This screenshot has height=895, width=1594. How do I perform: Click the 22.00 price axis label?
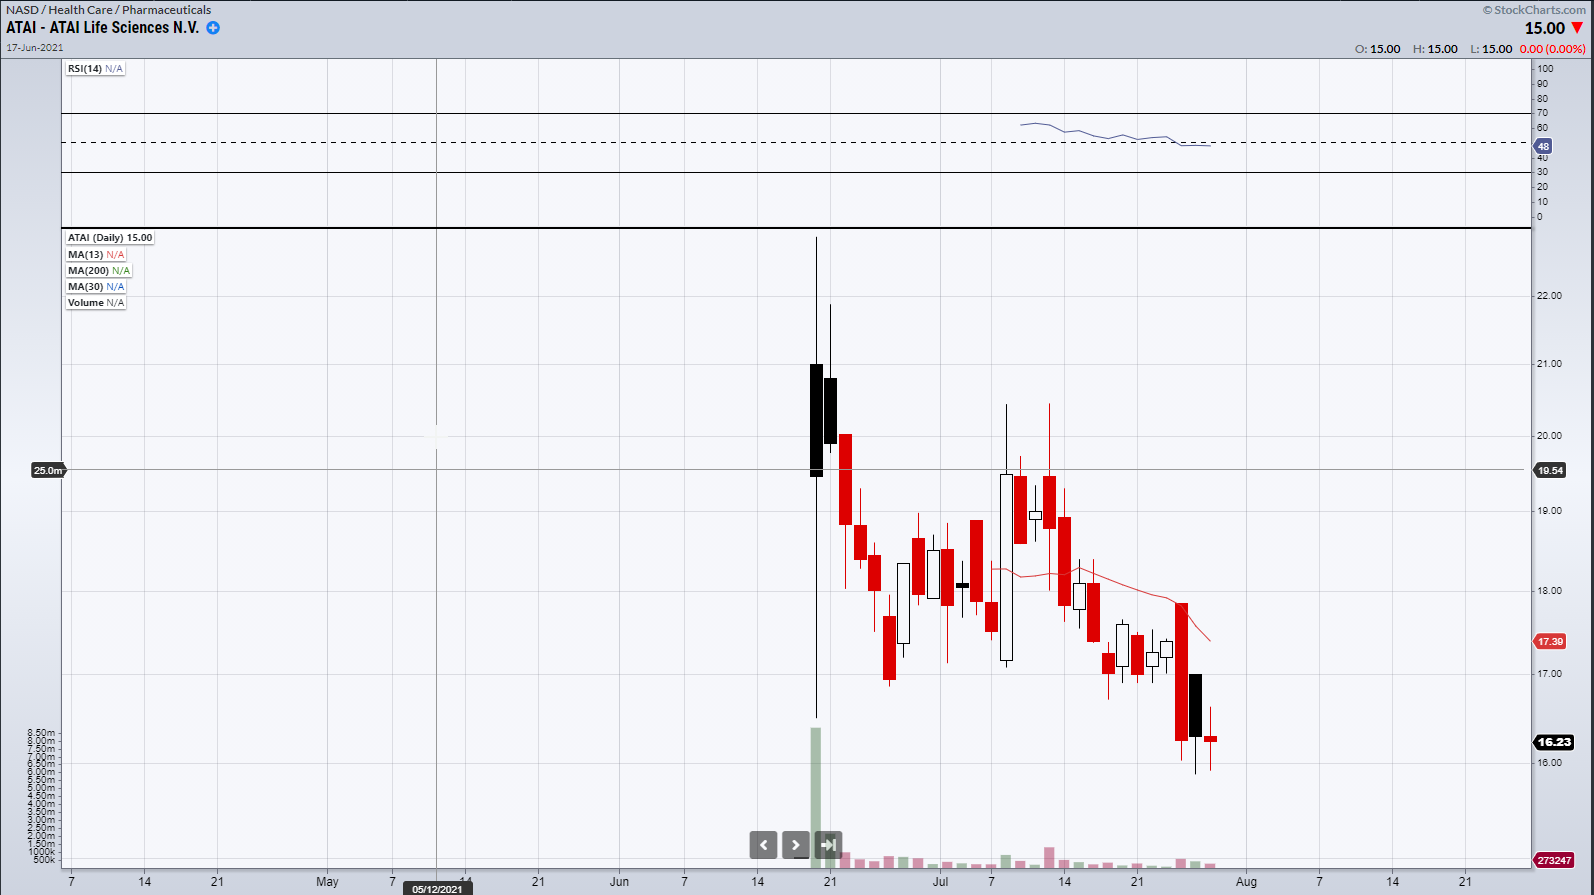(1549, 296)
